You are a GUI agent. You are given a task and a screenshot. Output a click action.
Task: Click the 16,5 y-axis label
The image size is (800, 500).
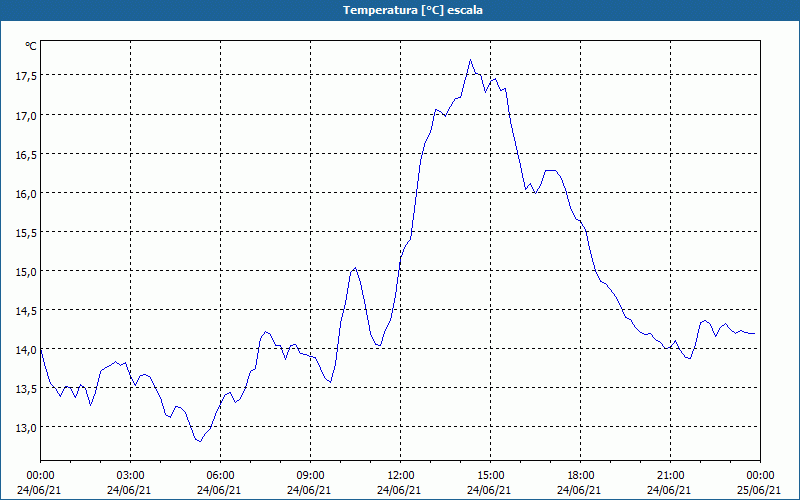coord(26,155)
